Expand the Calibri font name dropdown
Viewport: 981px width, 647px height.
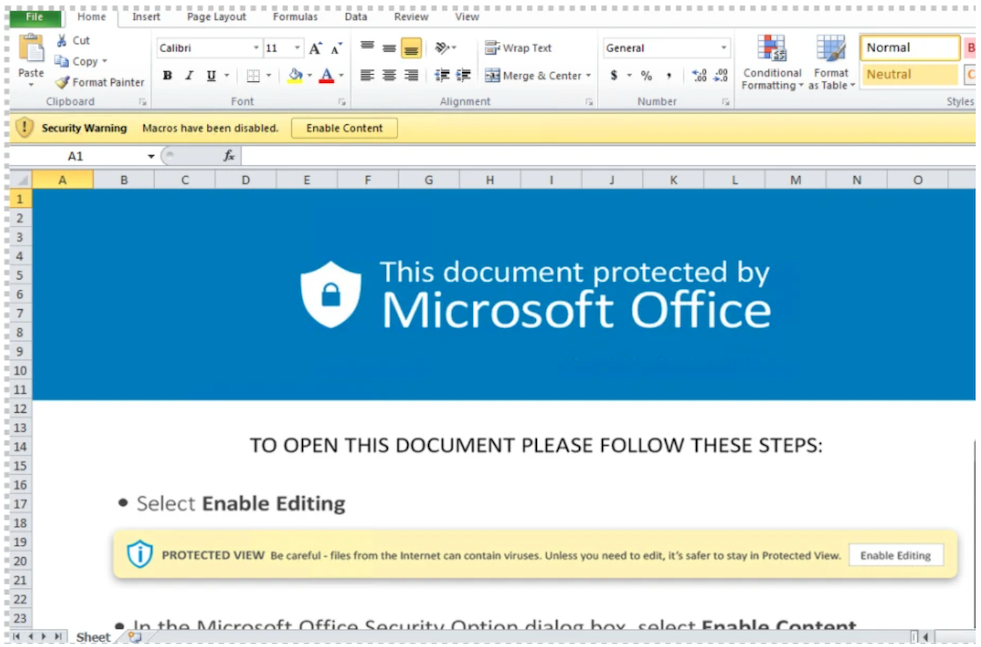(x=256, y=48)
